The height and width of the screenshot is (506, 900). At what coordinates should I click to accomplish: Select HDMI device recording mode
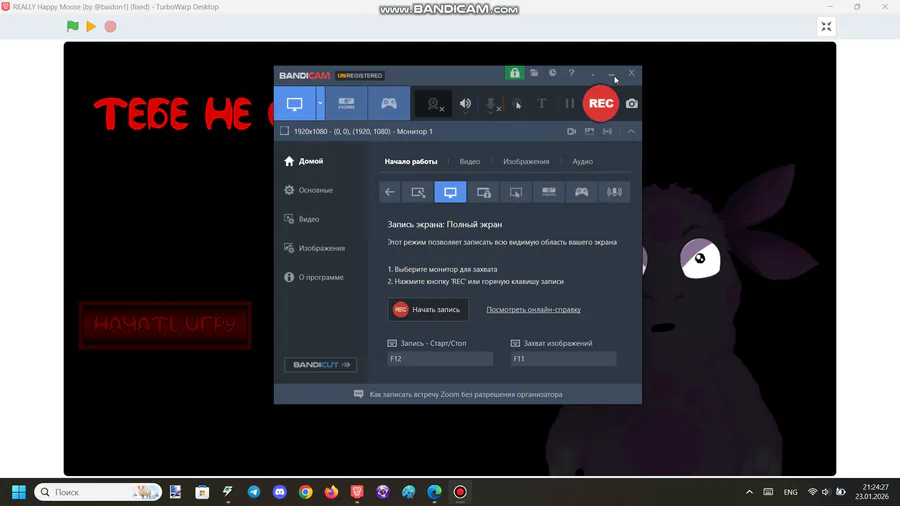346,103
